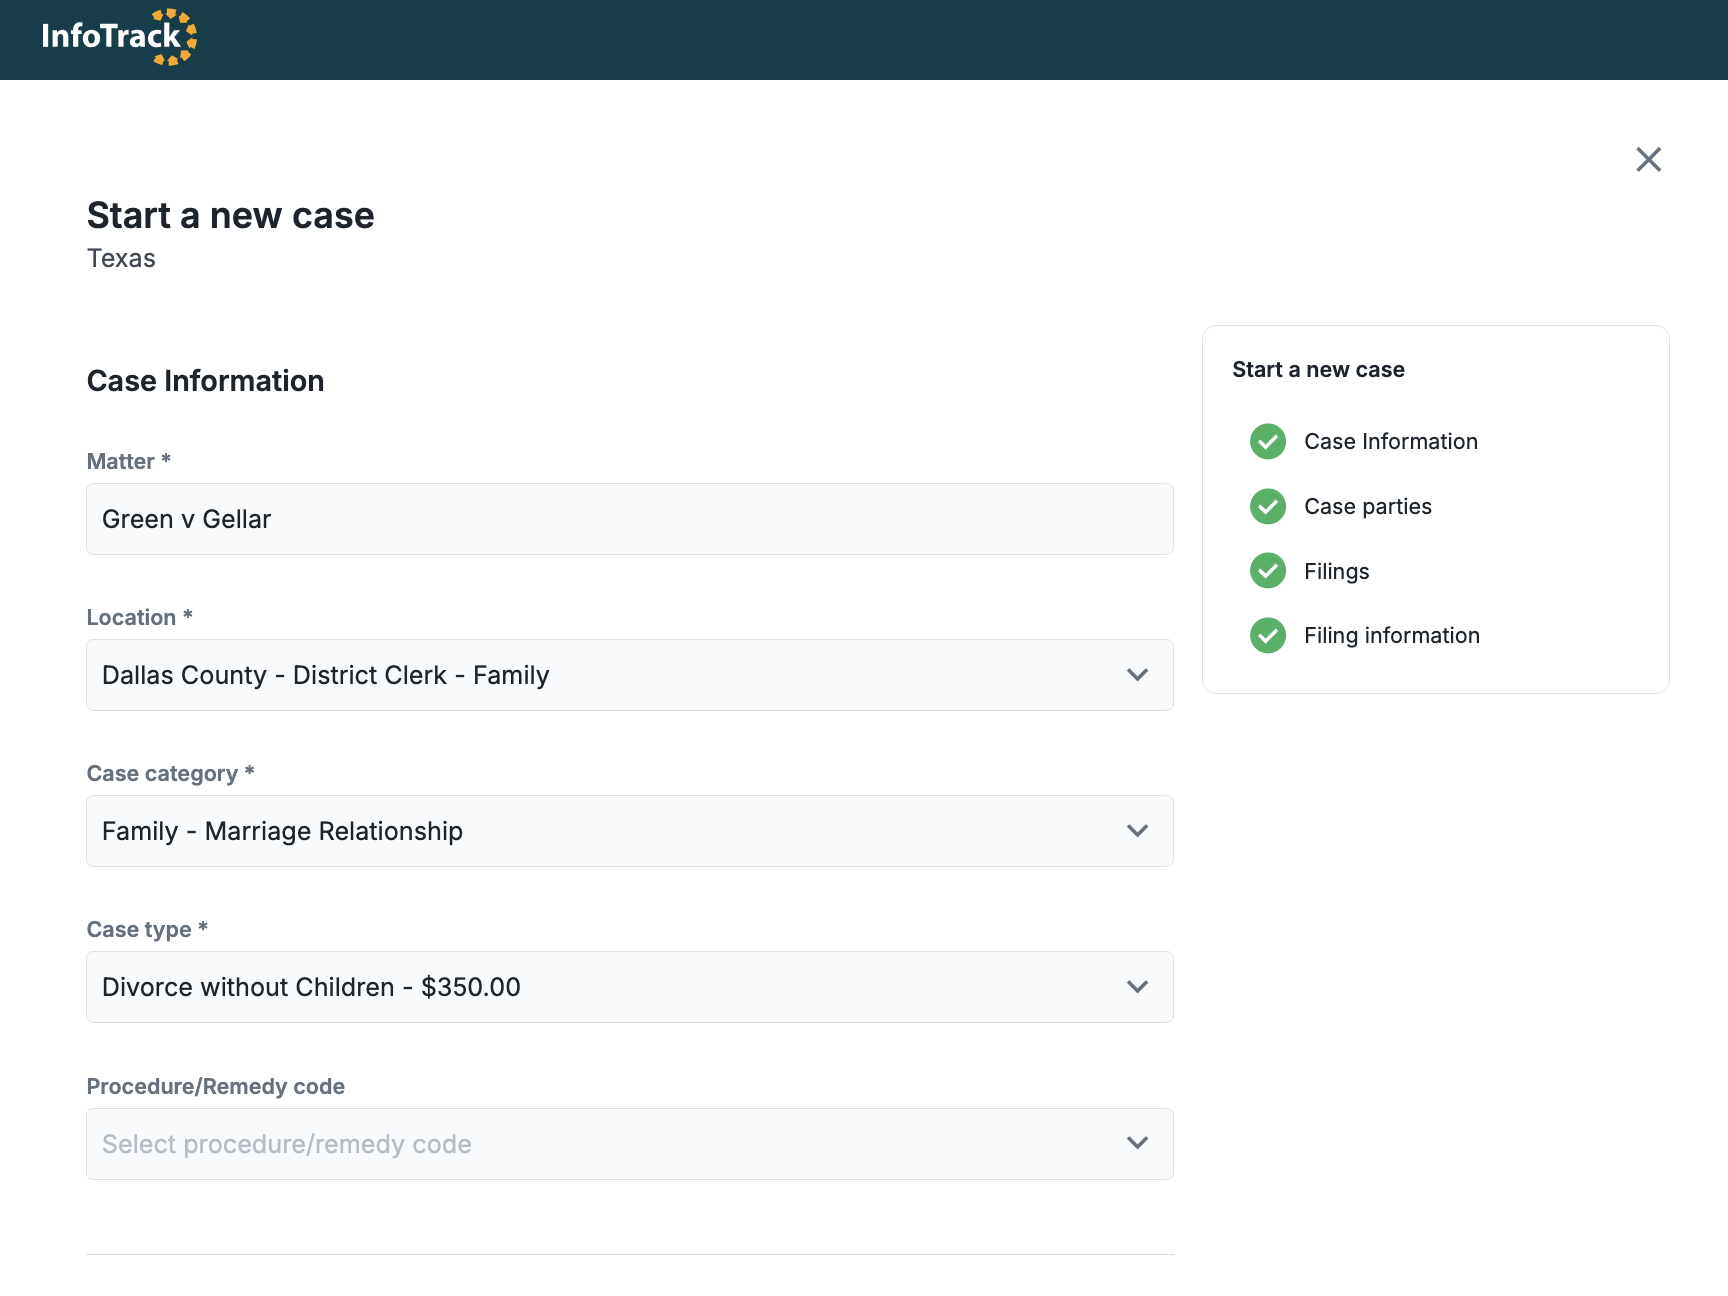
Task: Close the Start a new case form
Action: click(x=1648, y=160)
